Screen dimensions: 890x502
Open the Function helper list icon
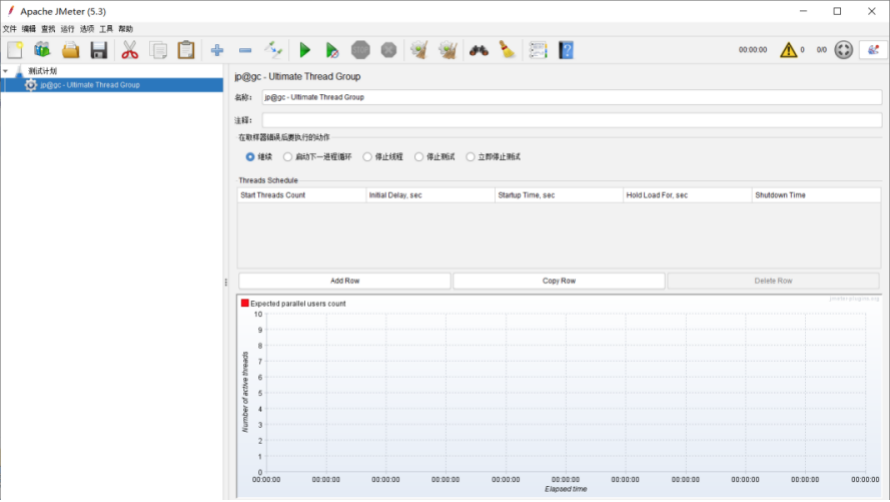click(538, 50)
